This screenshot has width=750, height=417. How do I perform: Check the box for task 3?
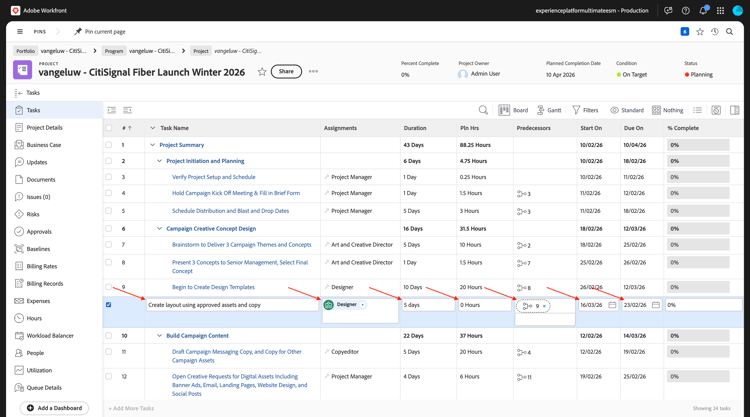(109, 177)
